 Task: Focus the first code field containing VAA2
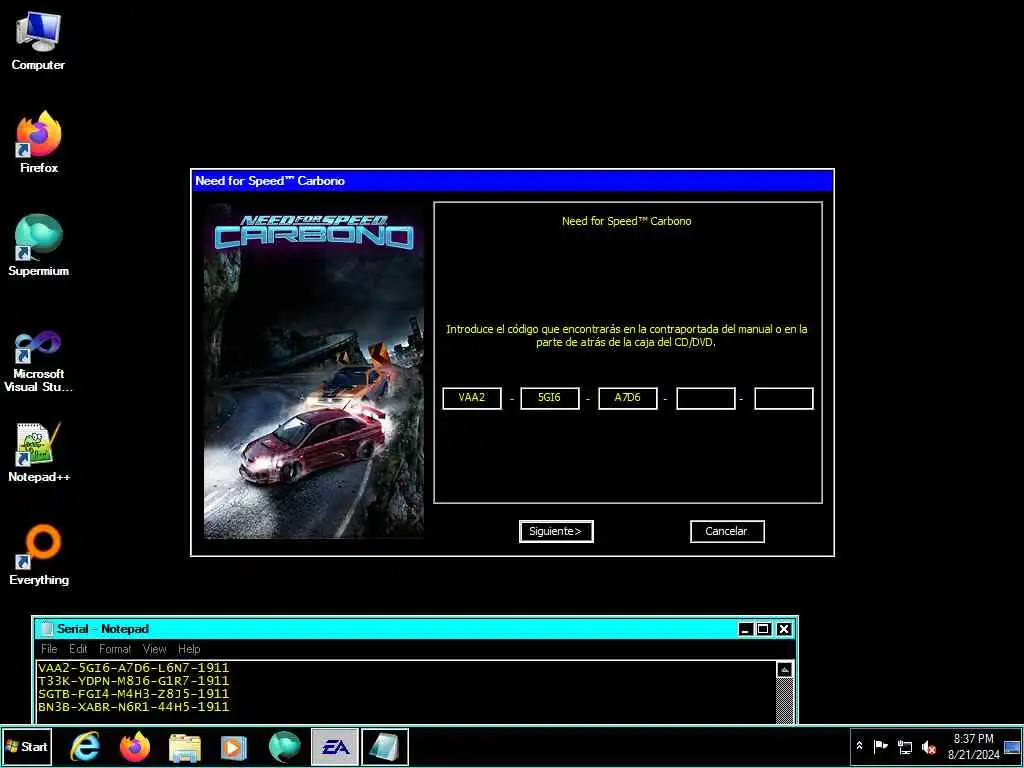(x=472, y=398)
